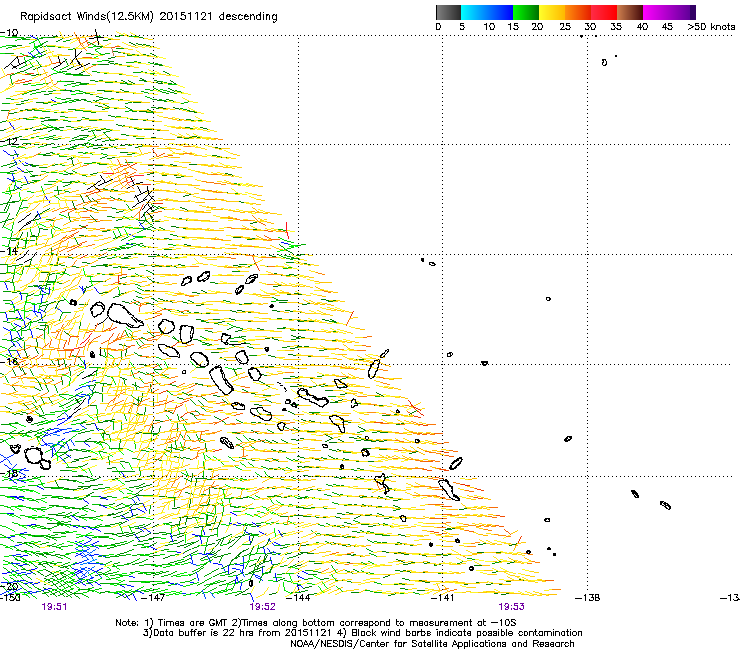Screen dimensions: 740x650
Task: Click the '-12' latitude axis label
Action: click(x=9, y=142)
